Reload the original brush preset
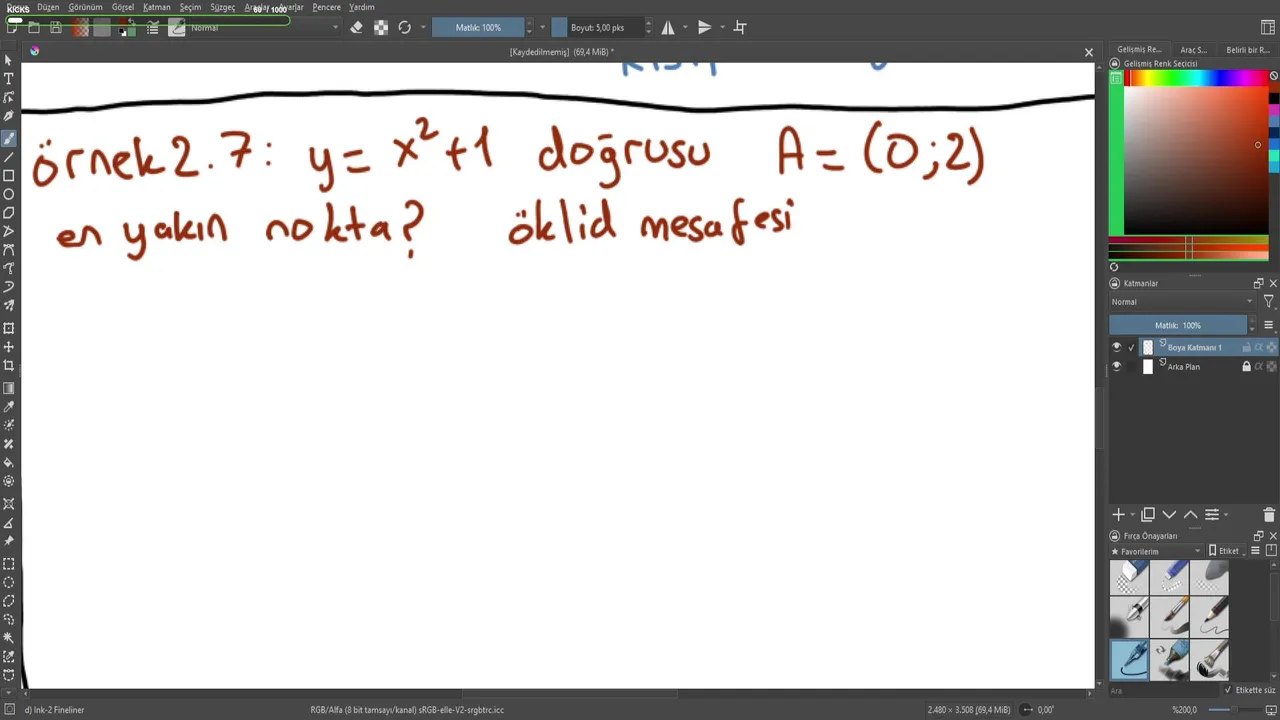This screenshot has width=1280, height=720. coord(404,28)
